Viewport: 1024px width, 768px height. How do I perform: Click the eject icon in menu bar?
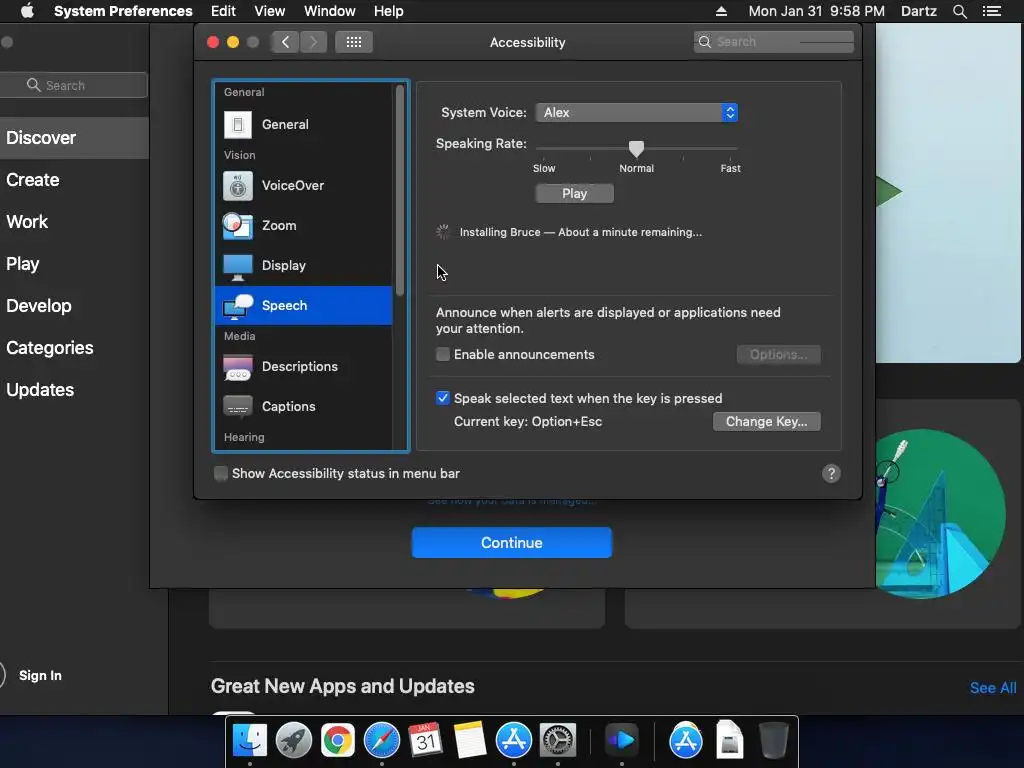721,11
